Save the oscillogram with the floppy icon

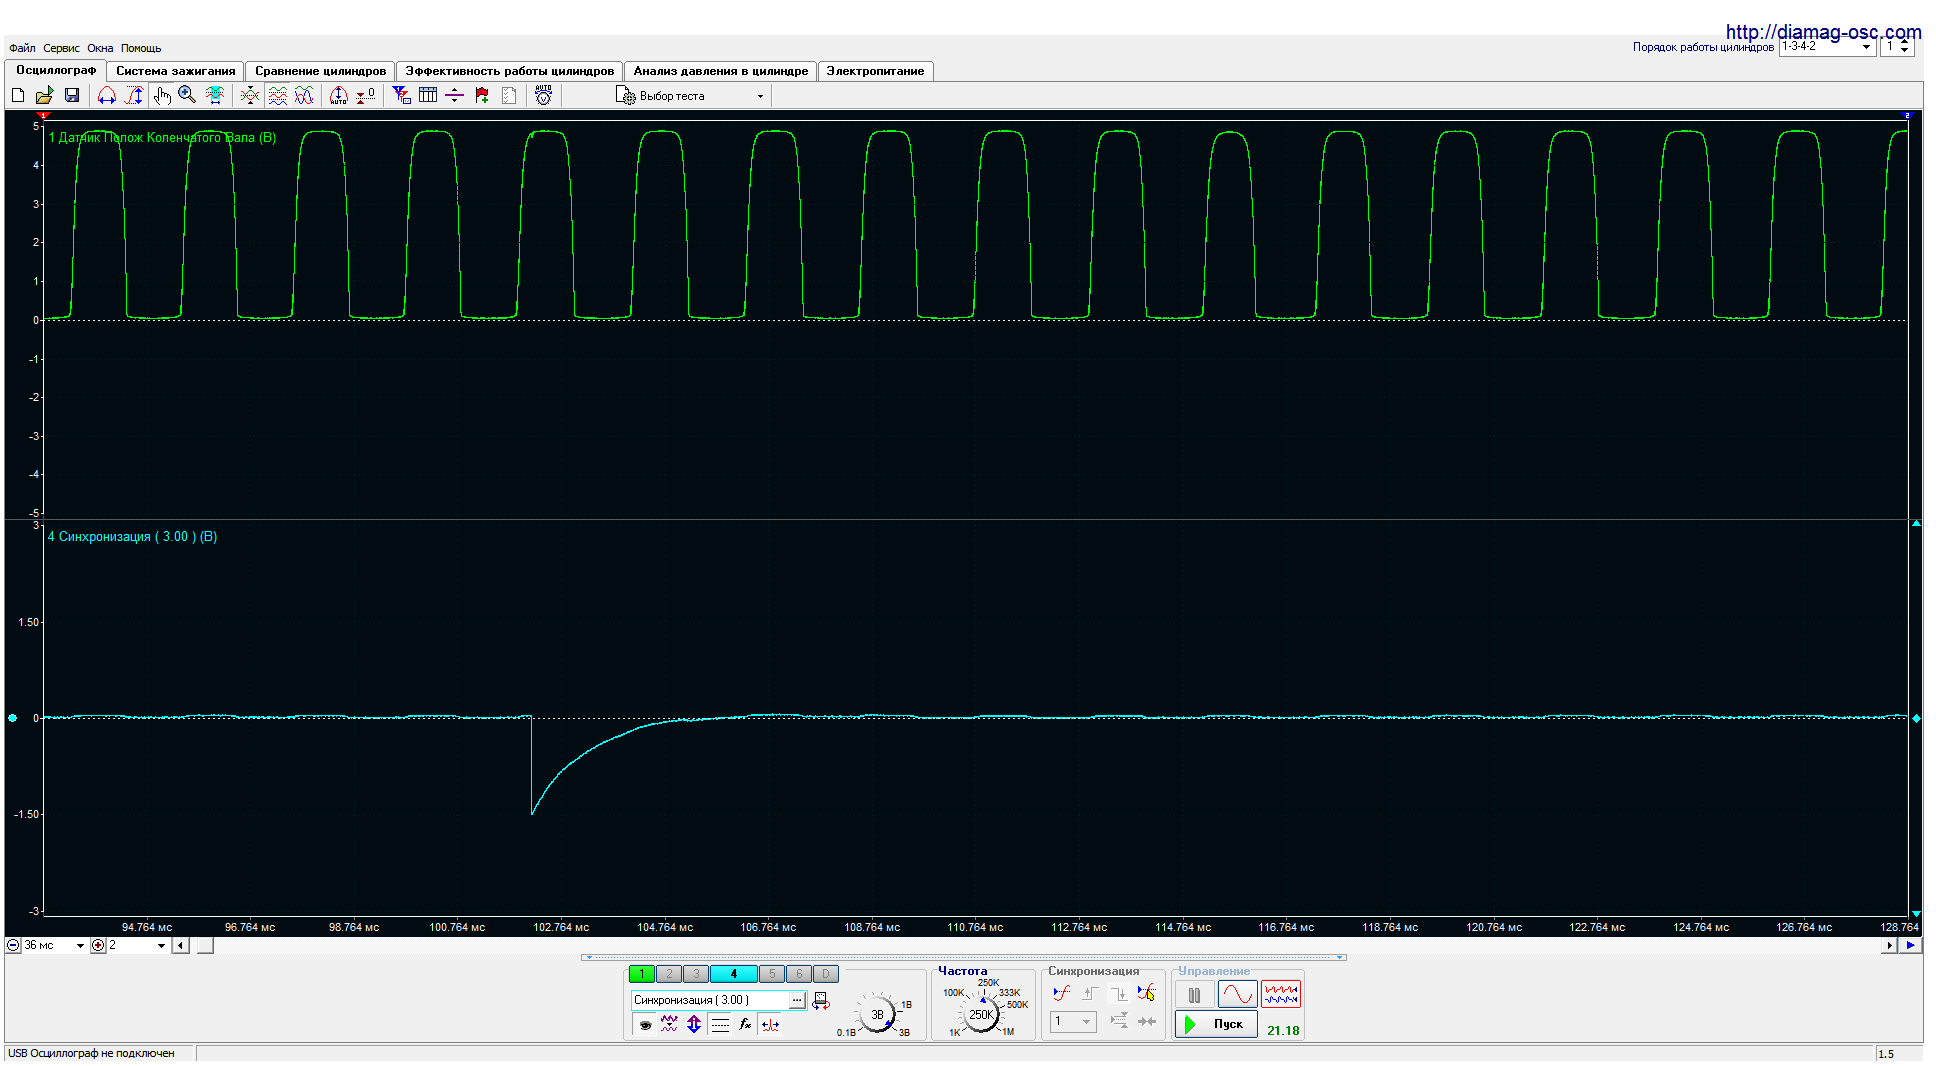tap(72, 95)
